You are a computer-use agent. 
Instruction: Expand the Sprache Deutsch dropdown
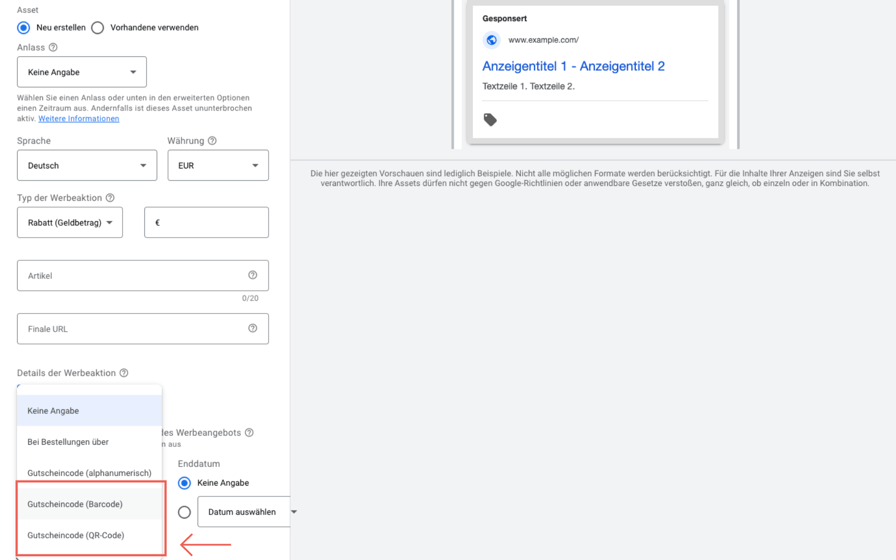click(x=87, y=165)
